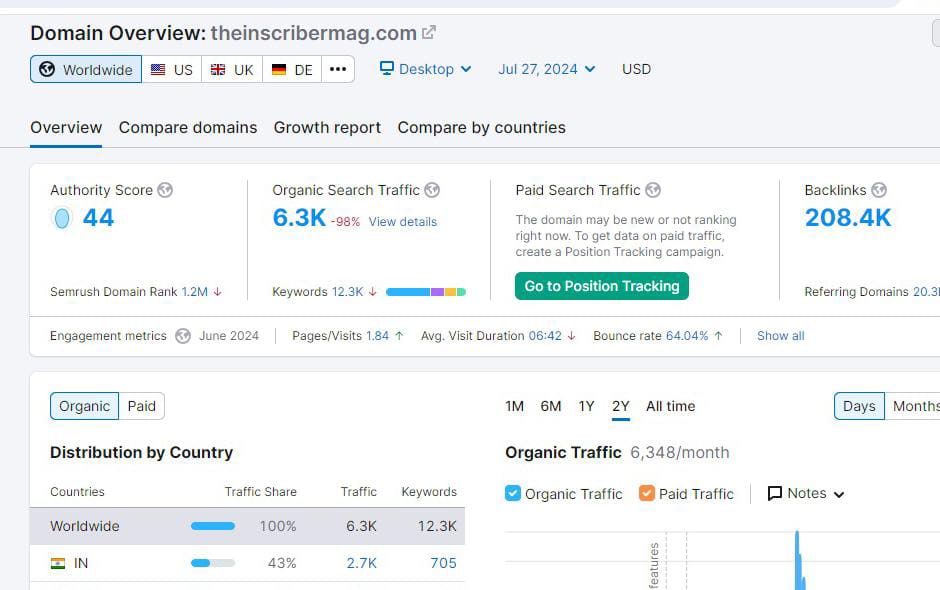940x590 pixels.
Task: Click the Keywords column header
Action: tap(429, 492)
